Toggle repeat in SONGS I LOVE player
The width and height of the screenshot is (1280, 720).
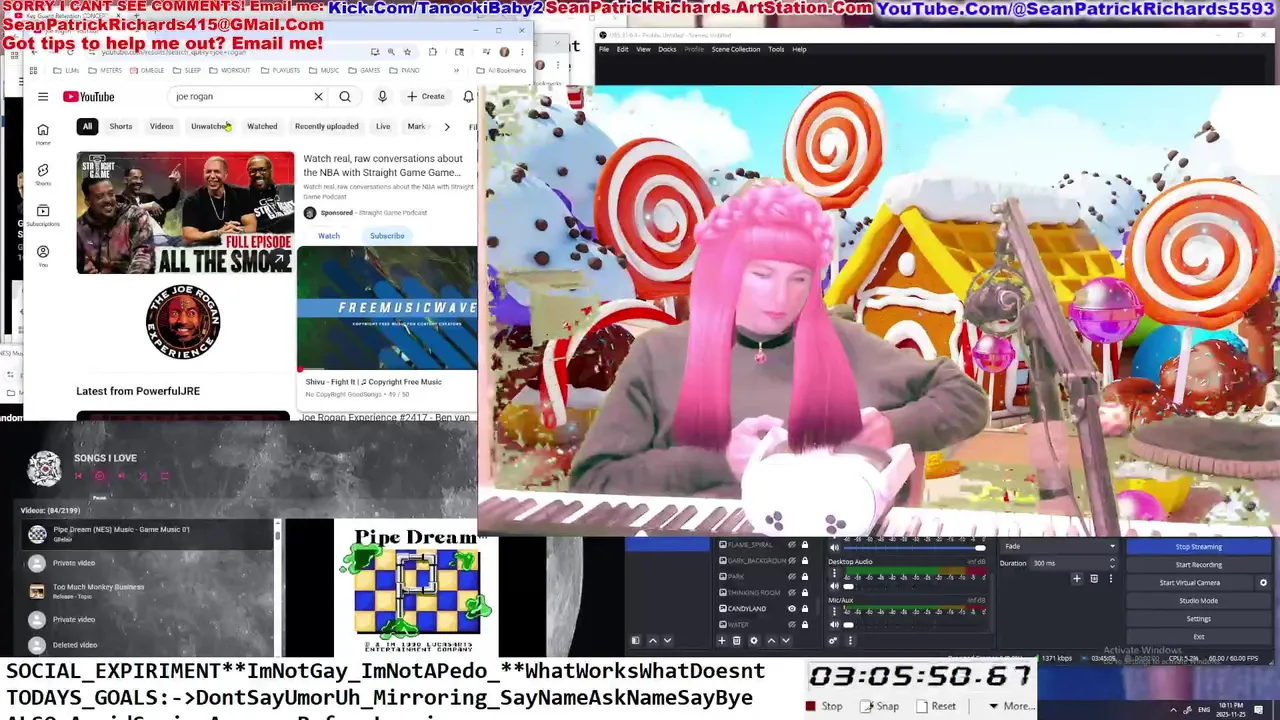[x=165, y=476]
